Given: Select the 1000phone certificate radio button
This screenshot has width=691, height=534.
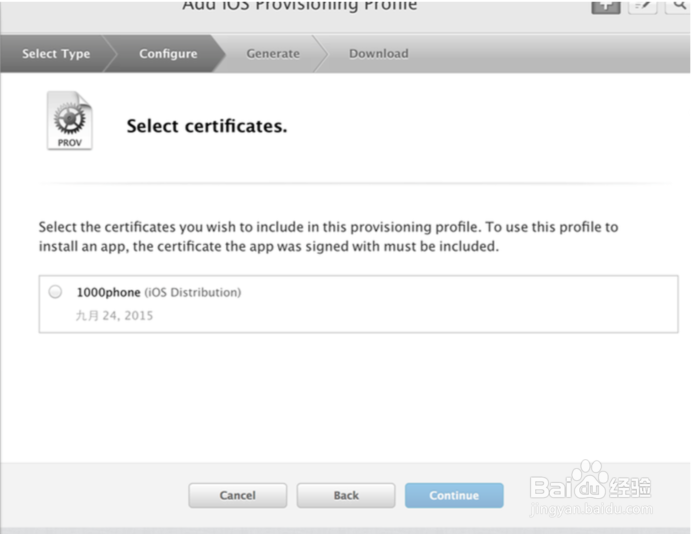Looking at the screenshot, I should point(55,292).
